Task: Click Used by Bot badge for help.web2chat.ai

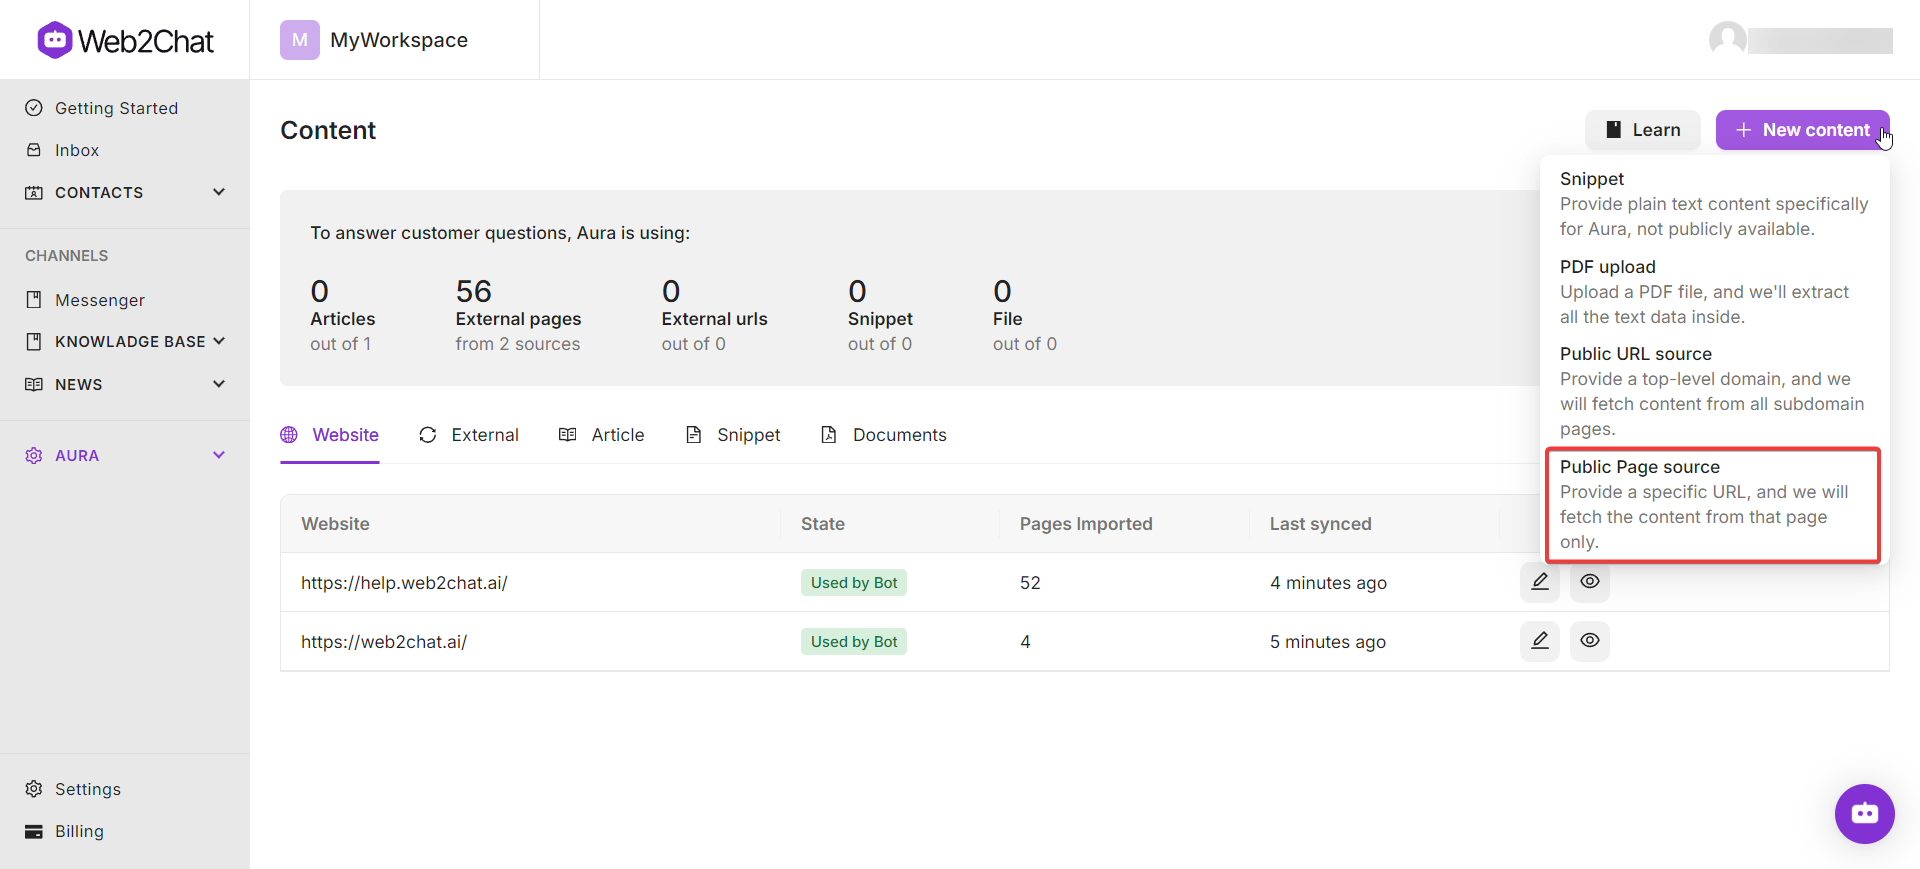Action: [854, 583]
